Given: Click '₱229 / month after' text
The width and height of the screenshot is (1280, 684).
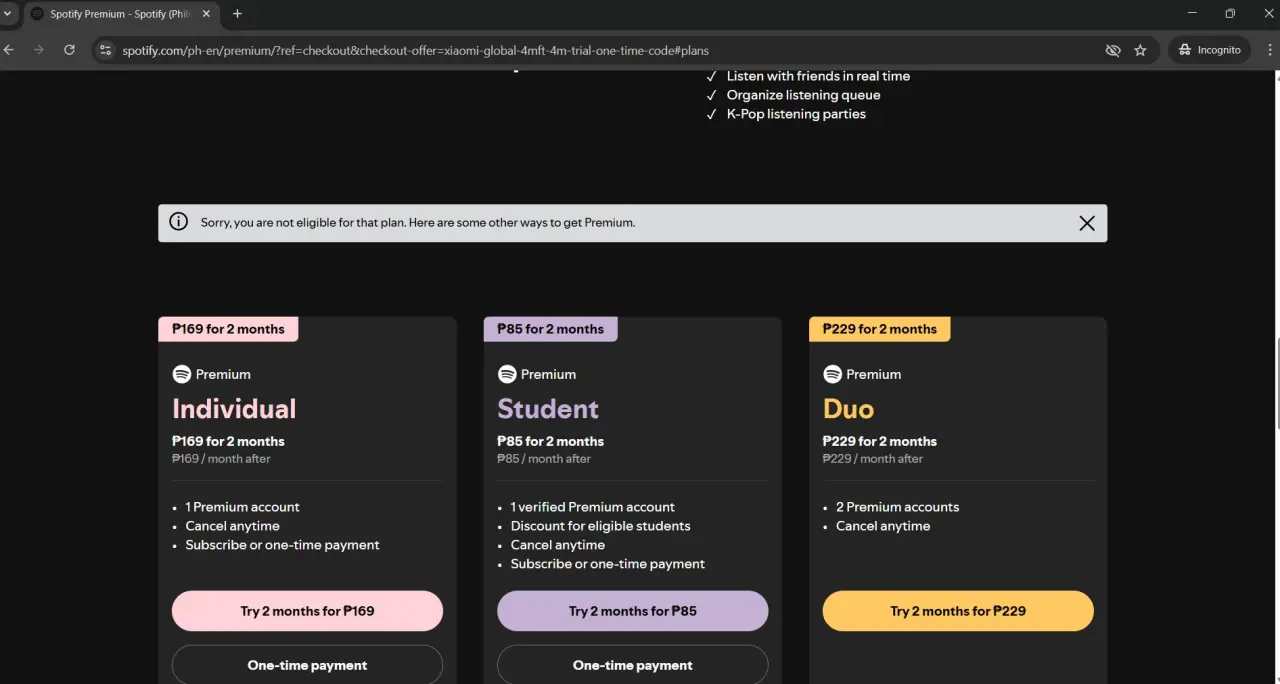Looking at the screenshot, I should [x=872, y=459].
